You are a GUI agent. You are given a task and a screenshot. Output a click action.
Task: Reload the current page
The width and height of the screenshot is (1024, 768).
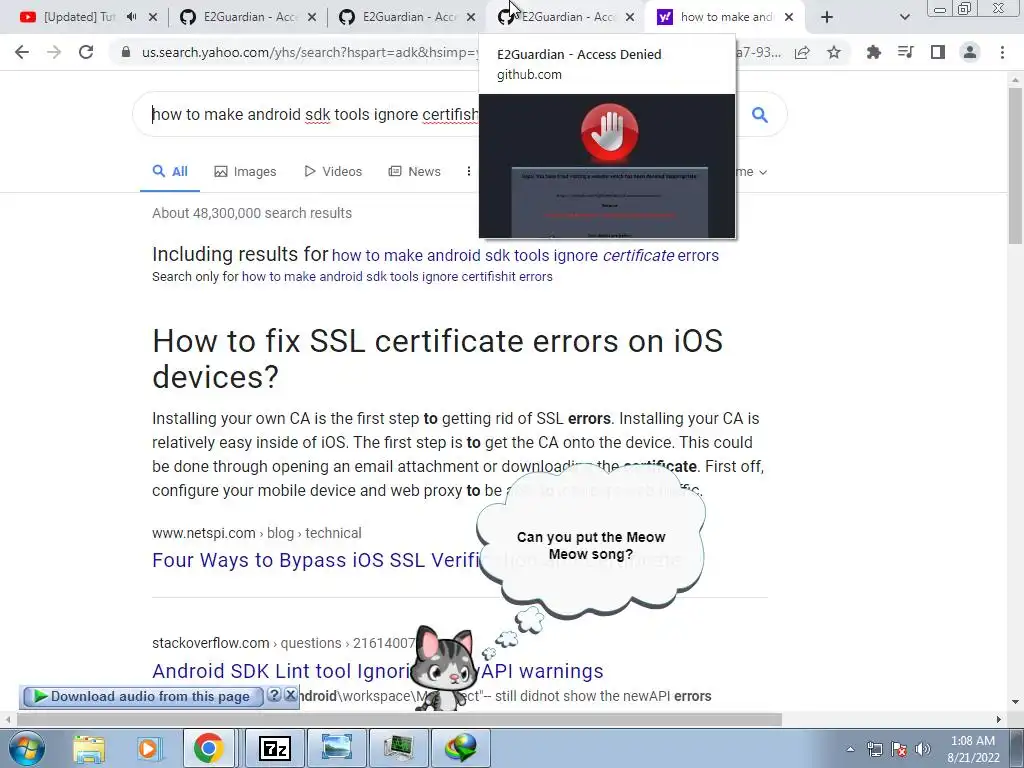pyautogui.click(x=86, y=52)
